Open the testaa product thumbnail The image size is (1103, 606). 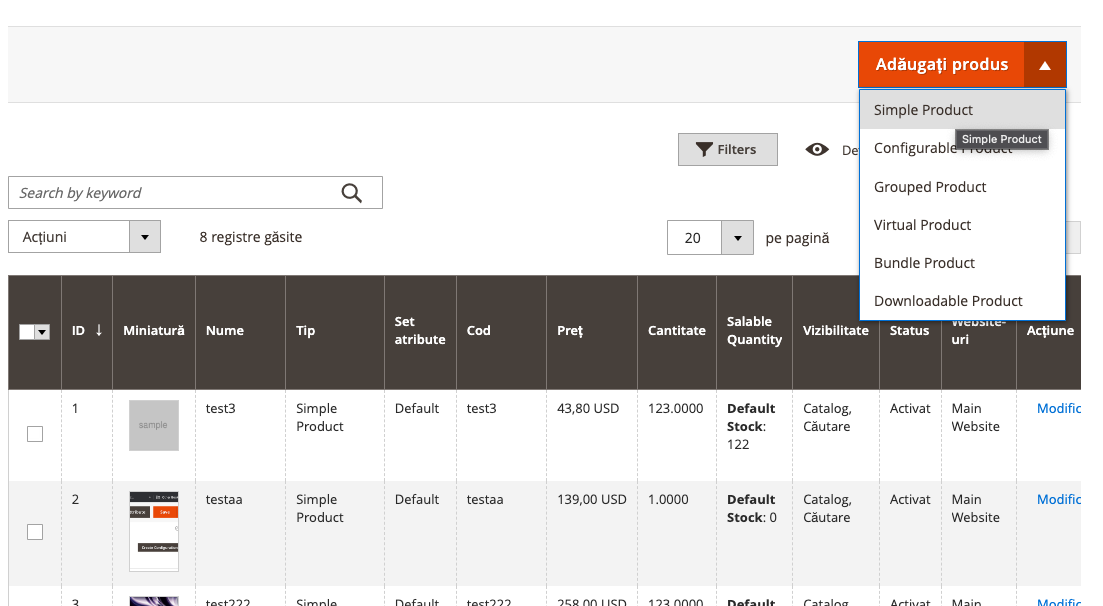click(x=154, y=531)
